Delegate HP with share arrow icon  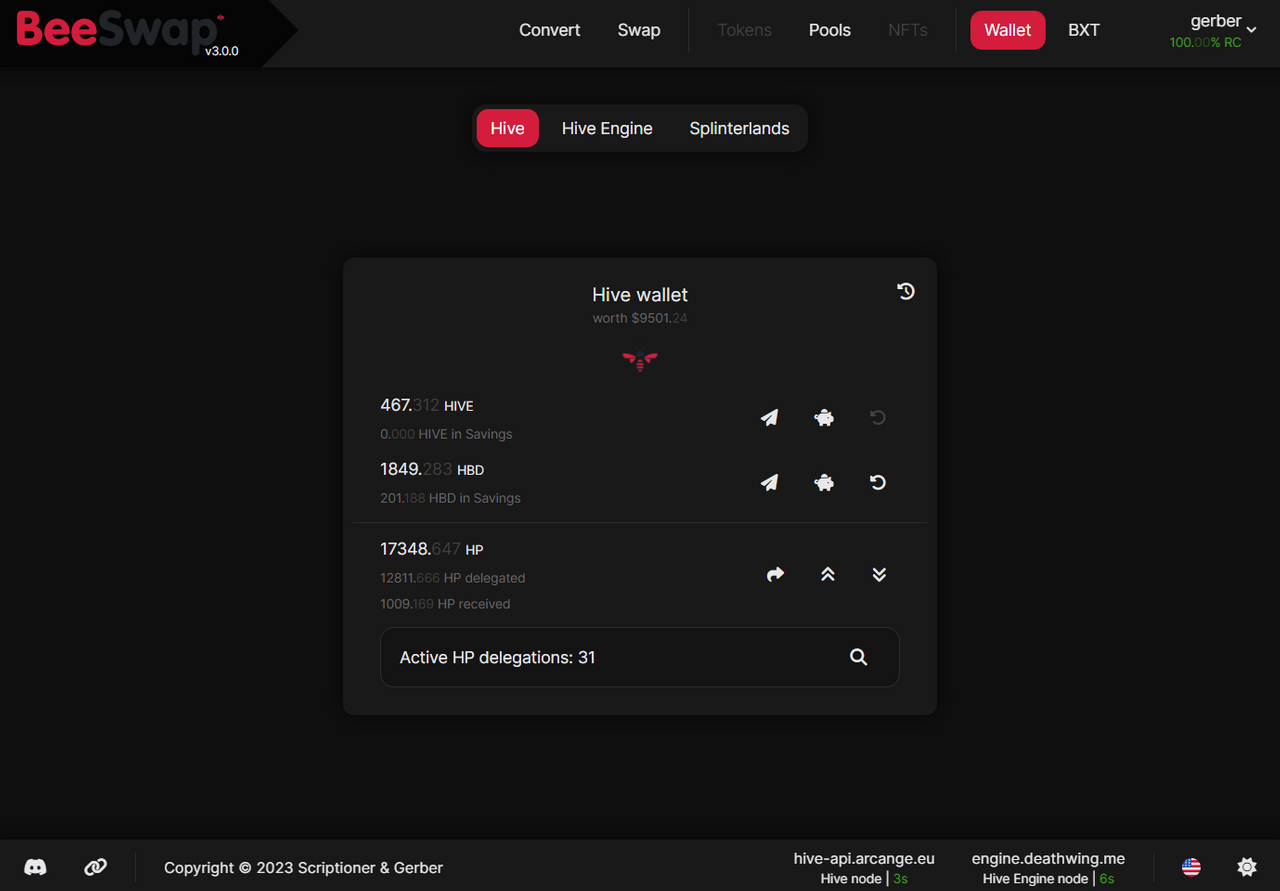pos(775,574)
